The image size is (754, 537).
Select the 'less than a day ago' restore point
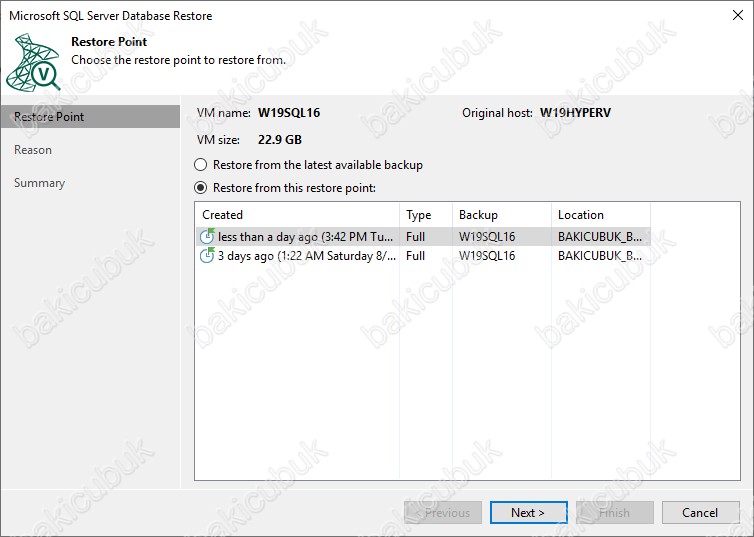(423, 237)
